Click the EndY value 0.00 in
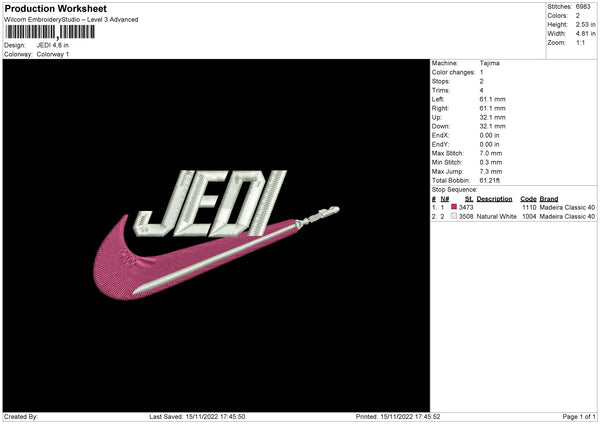The image size is (600, 424). pyautogui.click(x=489, y=144)
